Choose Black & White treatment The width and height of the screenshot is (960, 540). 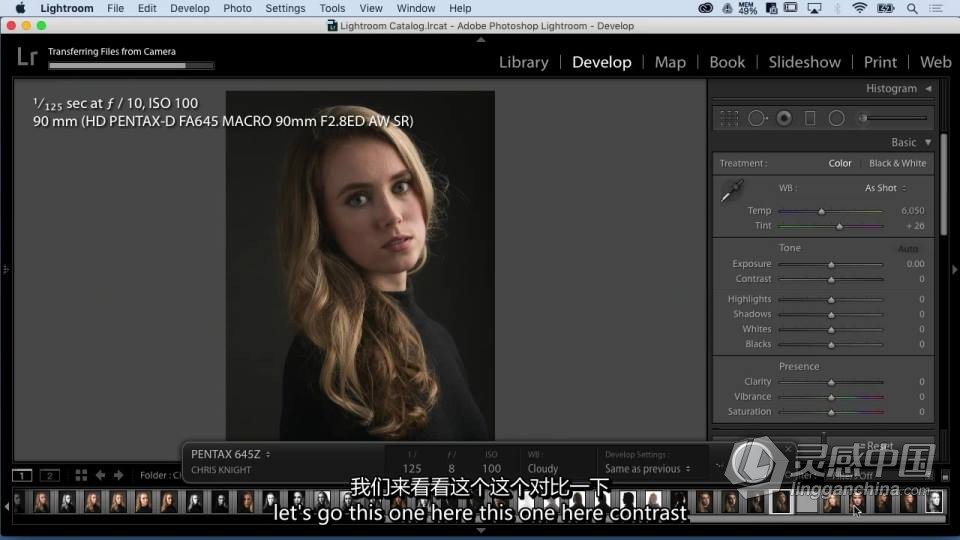click(897, 163)
